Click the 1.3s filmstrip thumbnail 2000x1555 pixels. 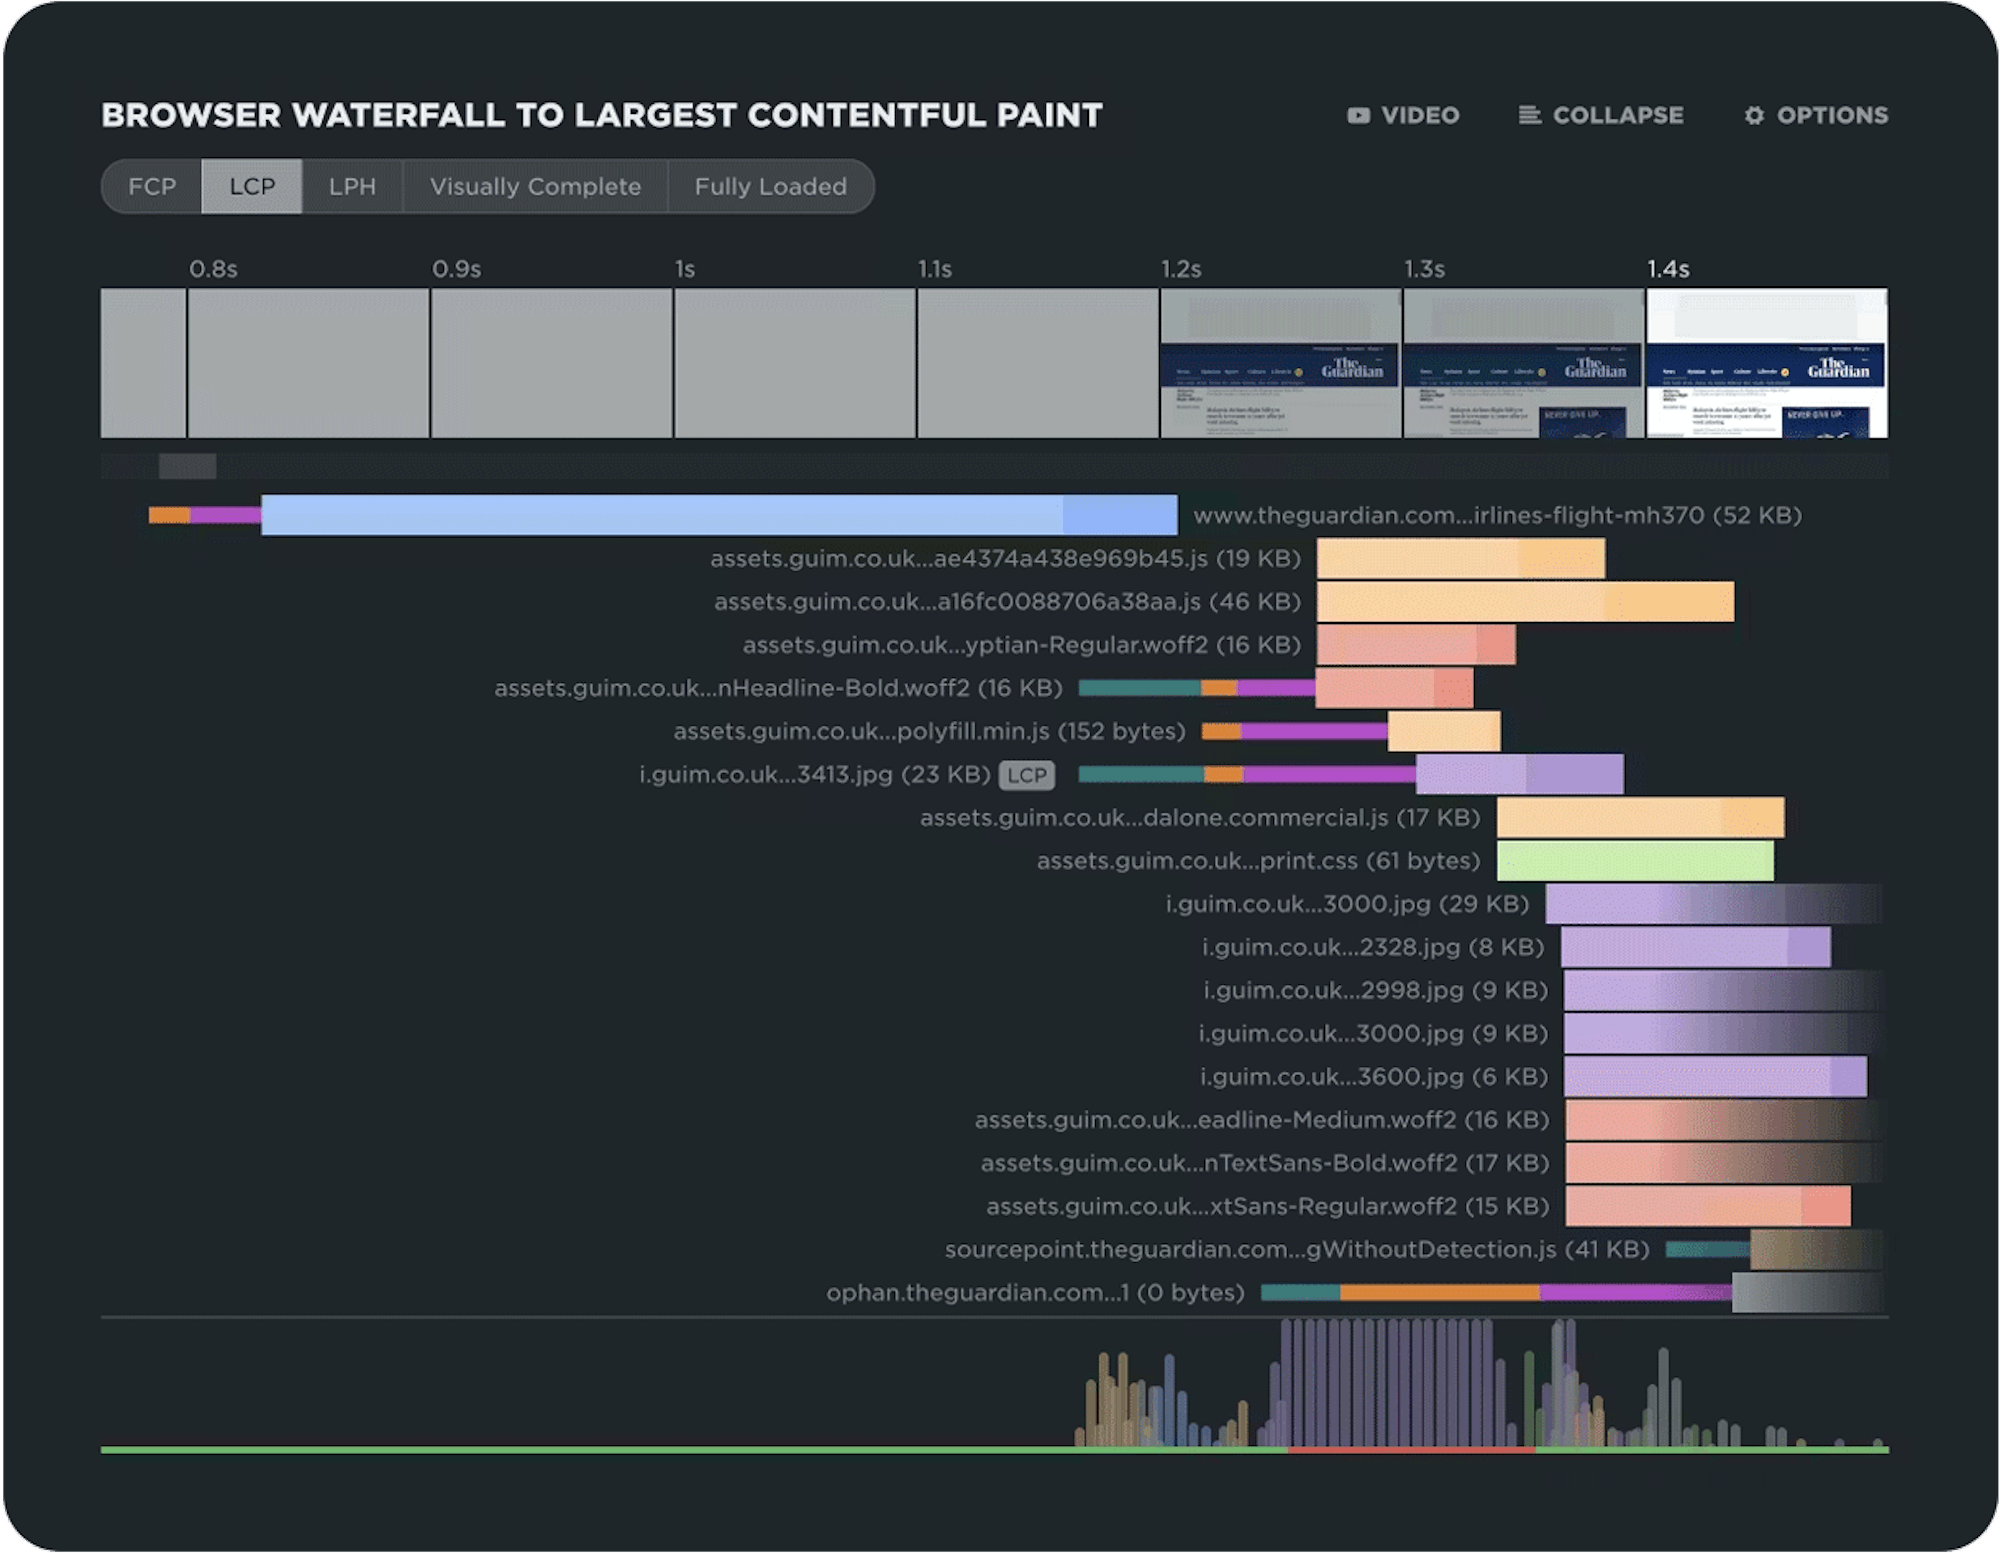pyautogui.click(x=1524, y=363)
